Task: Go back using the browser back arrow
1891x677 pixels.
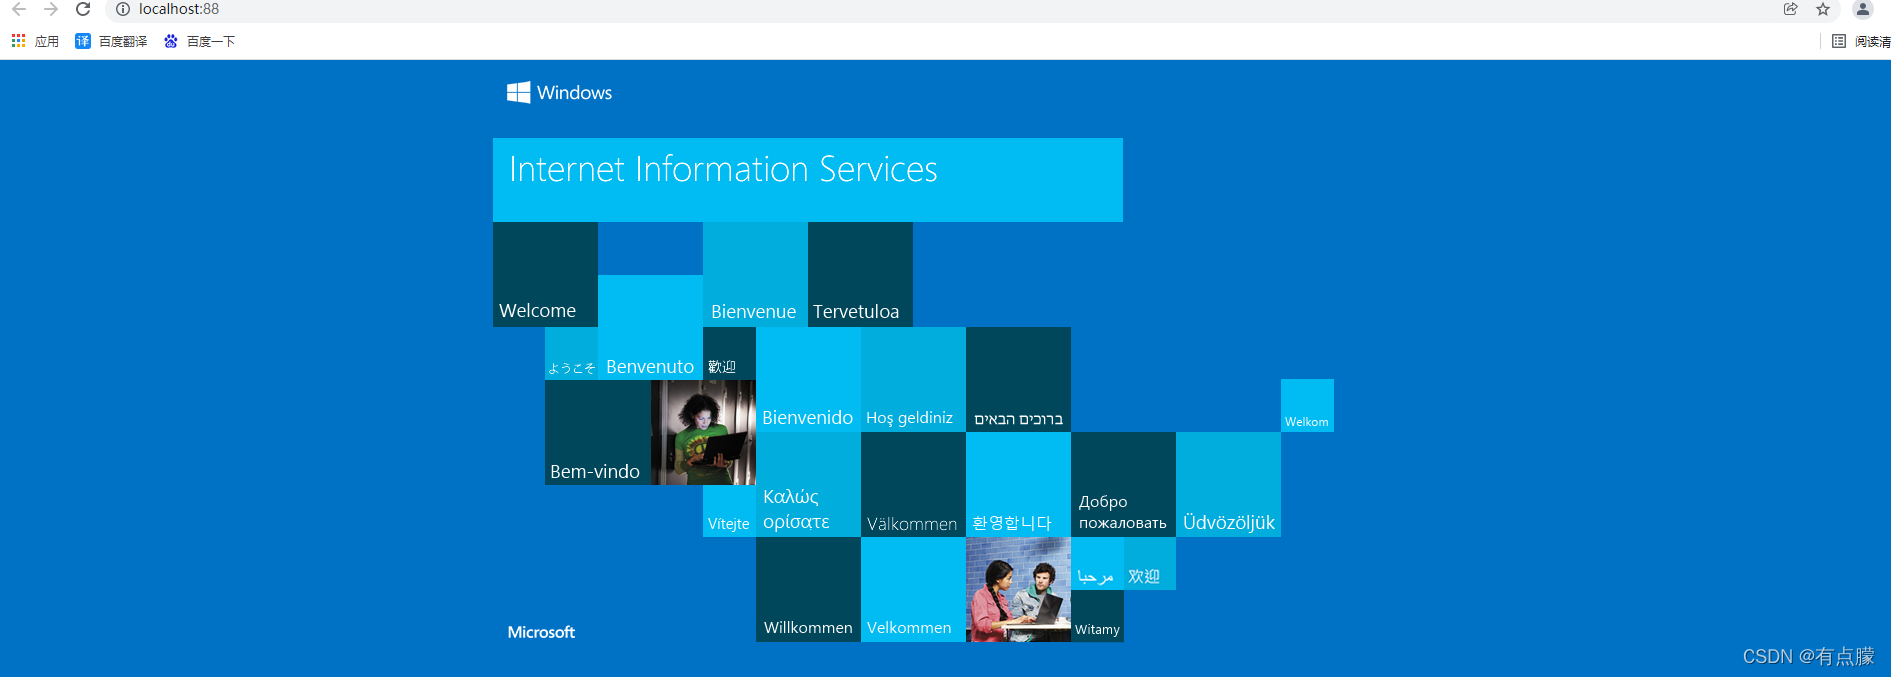Action: (x=19, y=9)
